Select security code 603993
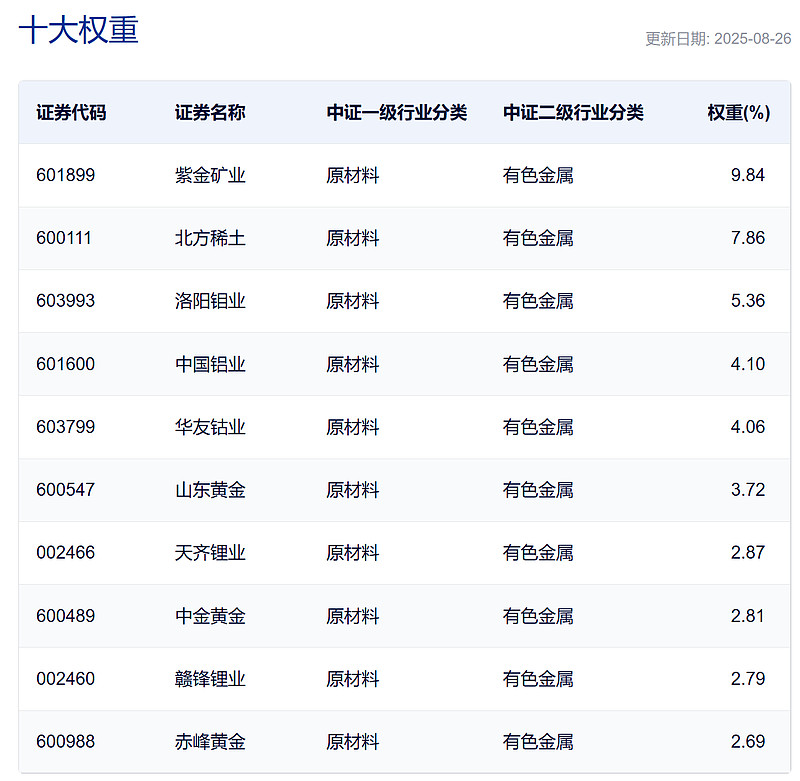Screen dimensions: 800x781 65,300
